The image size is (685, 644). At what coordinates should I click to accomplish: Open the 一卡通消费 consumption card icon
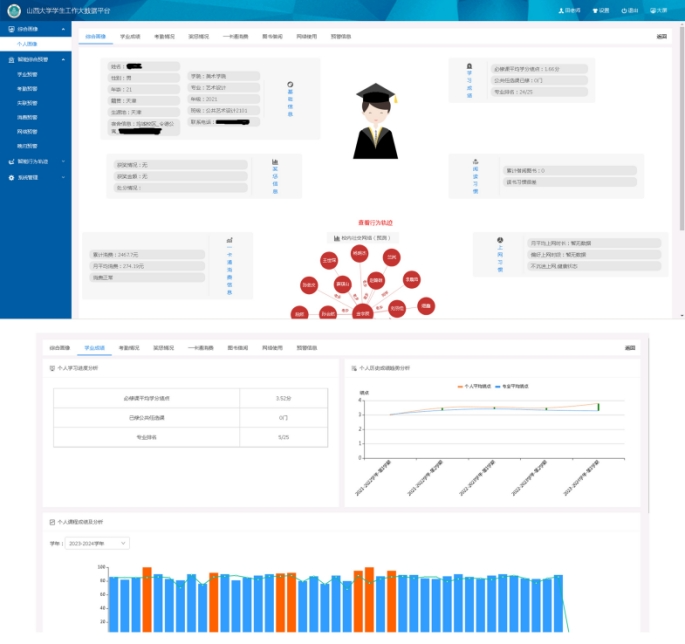coord(229,241)
